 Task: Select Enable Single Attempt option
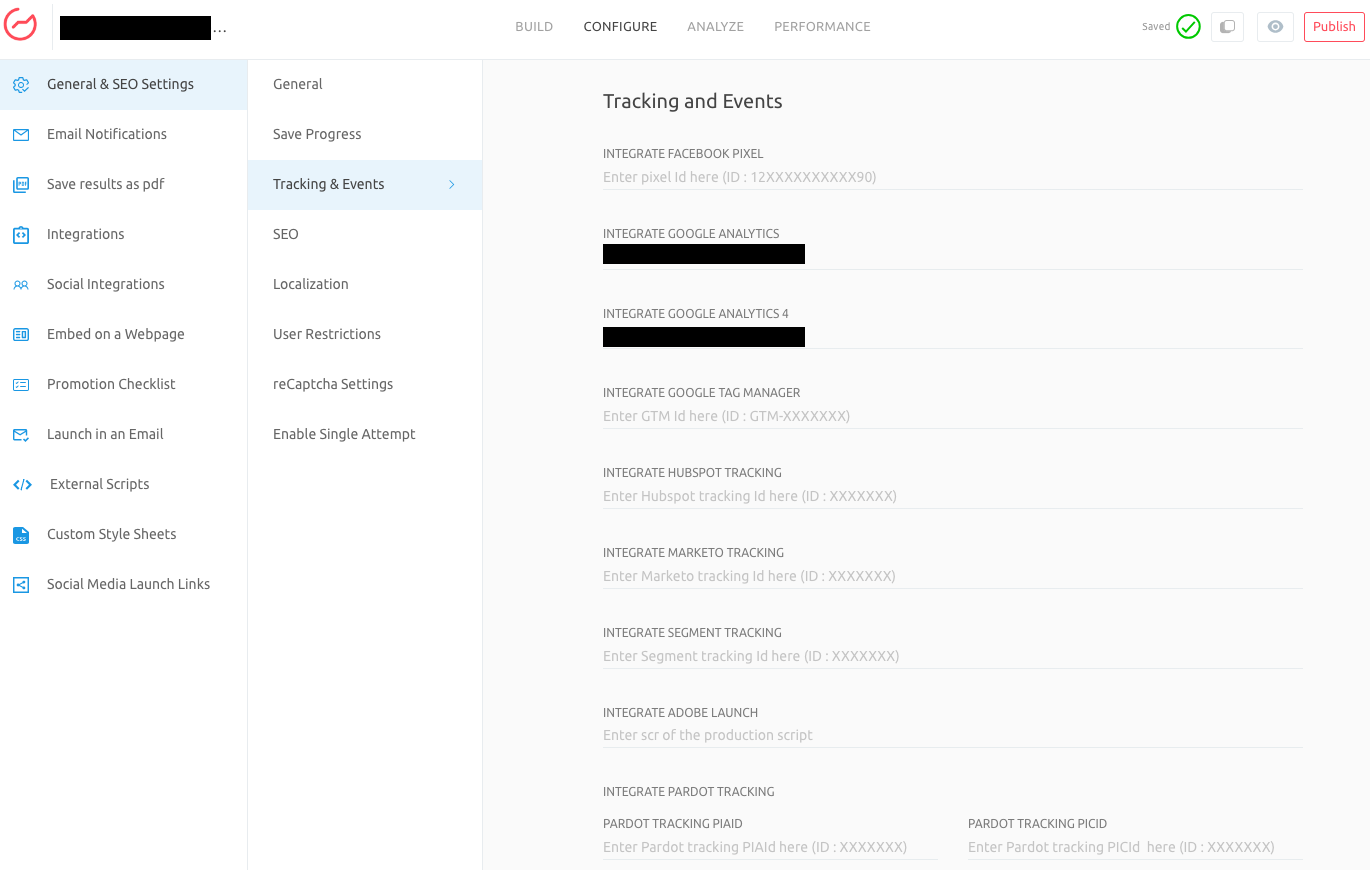coord(365,435)
